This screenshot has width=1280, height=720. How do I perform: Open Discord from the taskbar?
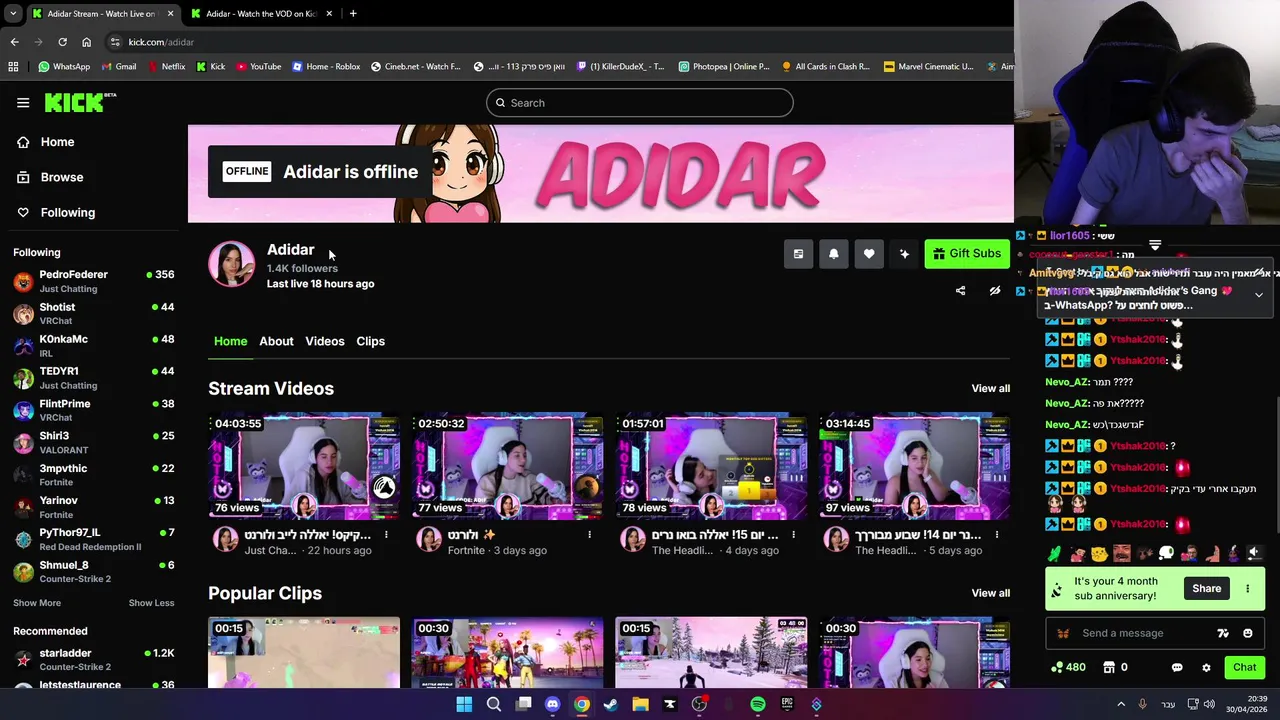click(552, 704)
